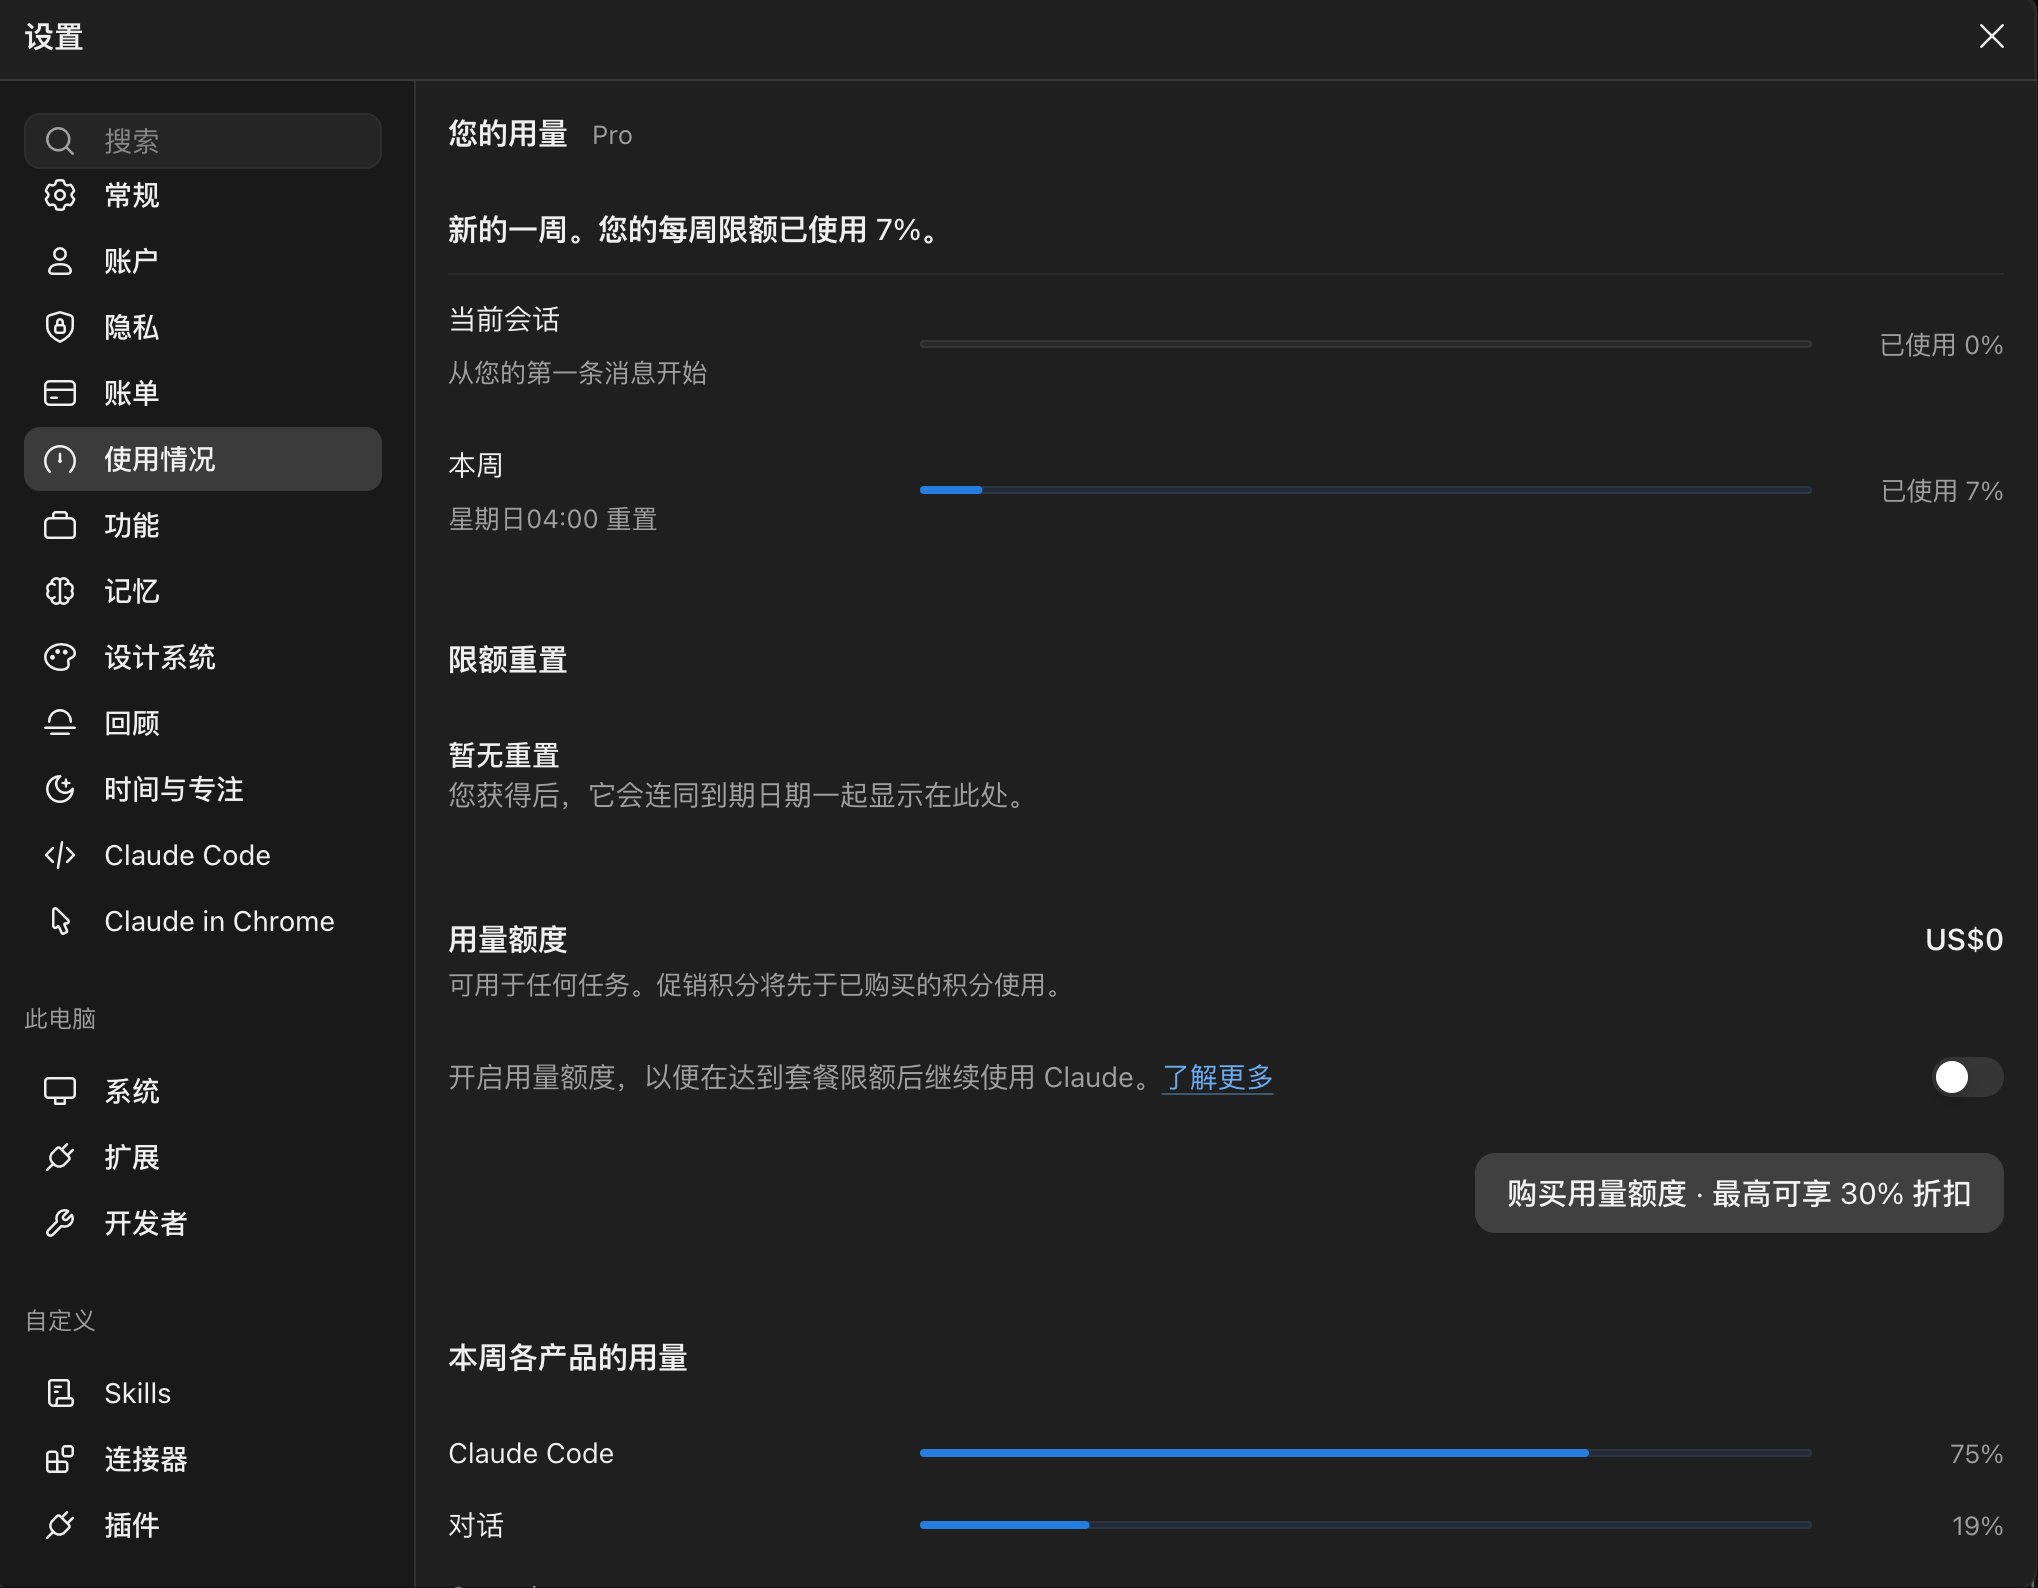
Task: Click the Pro plan label
Action: pos(612,135)
